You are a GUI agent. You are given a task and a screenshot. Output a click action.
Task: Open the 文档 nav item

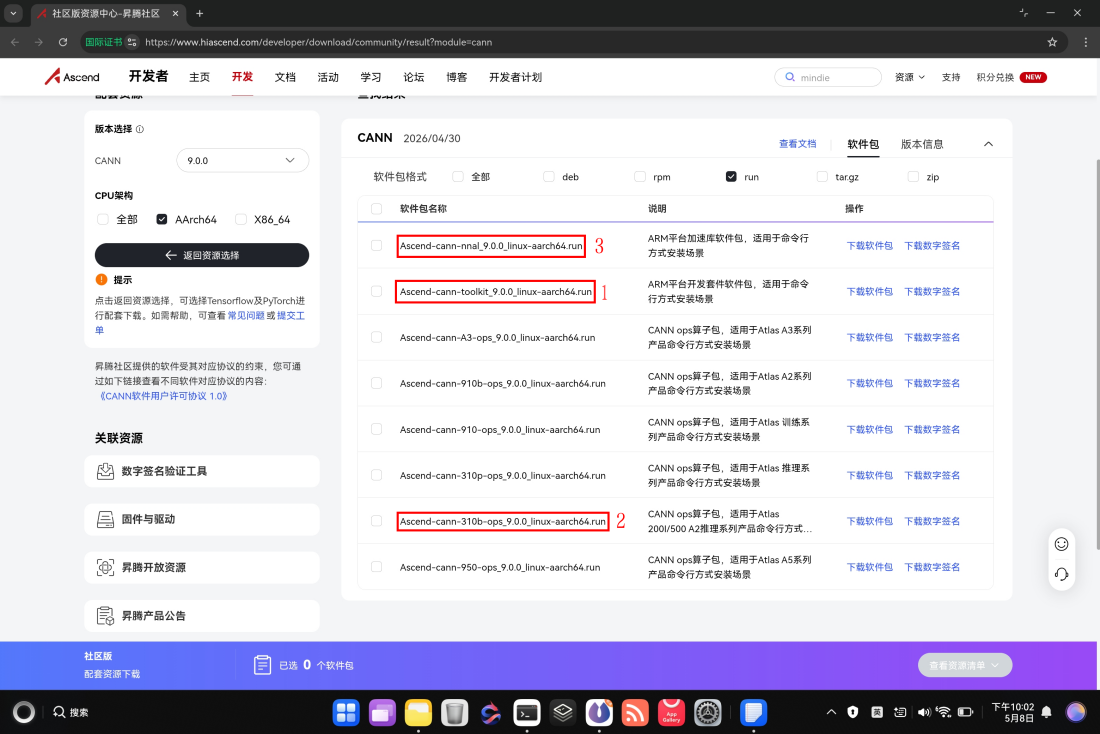(285, 77)
